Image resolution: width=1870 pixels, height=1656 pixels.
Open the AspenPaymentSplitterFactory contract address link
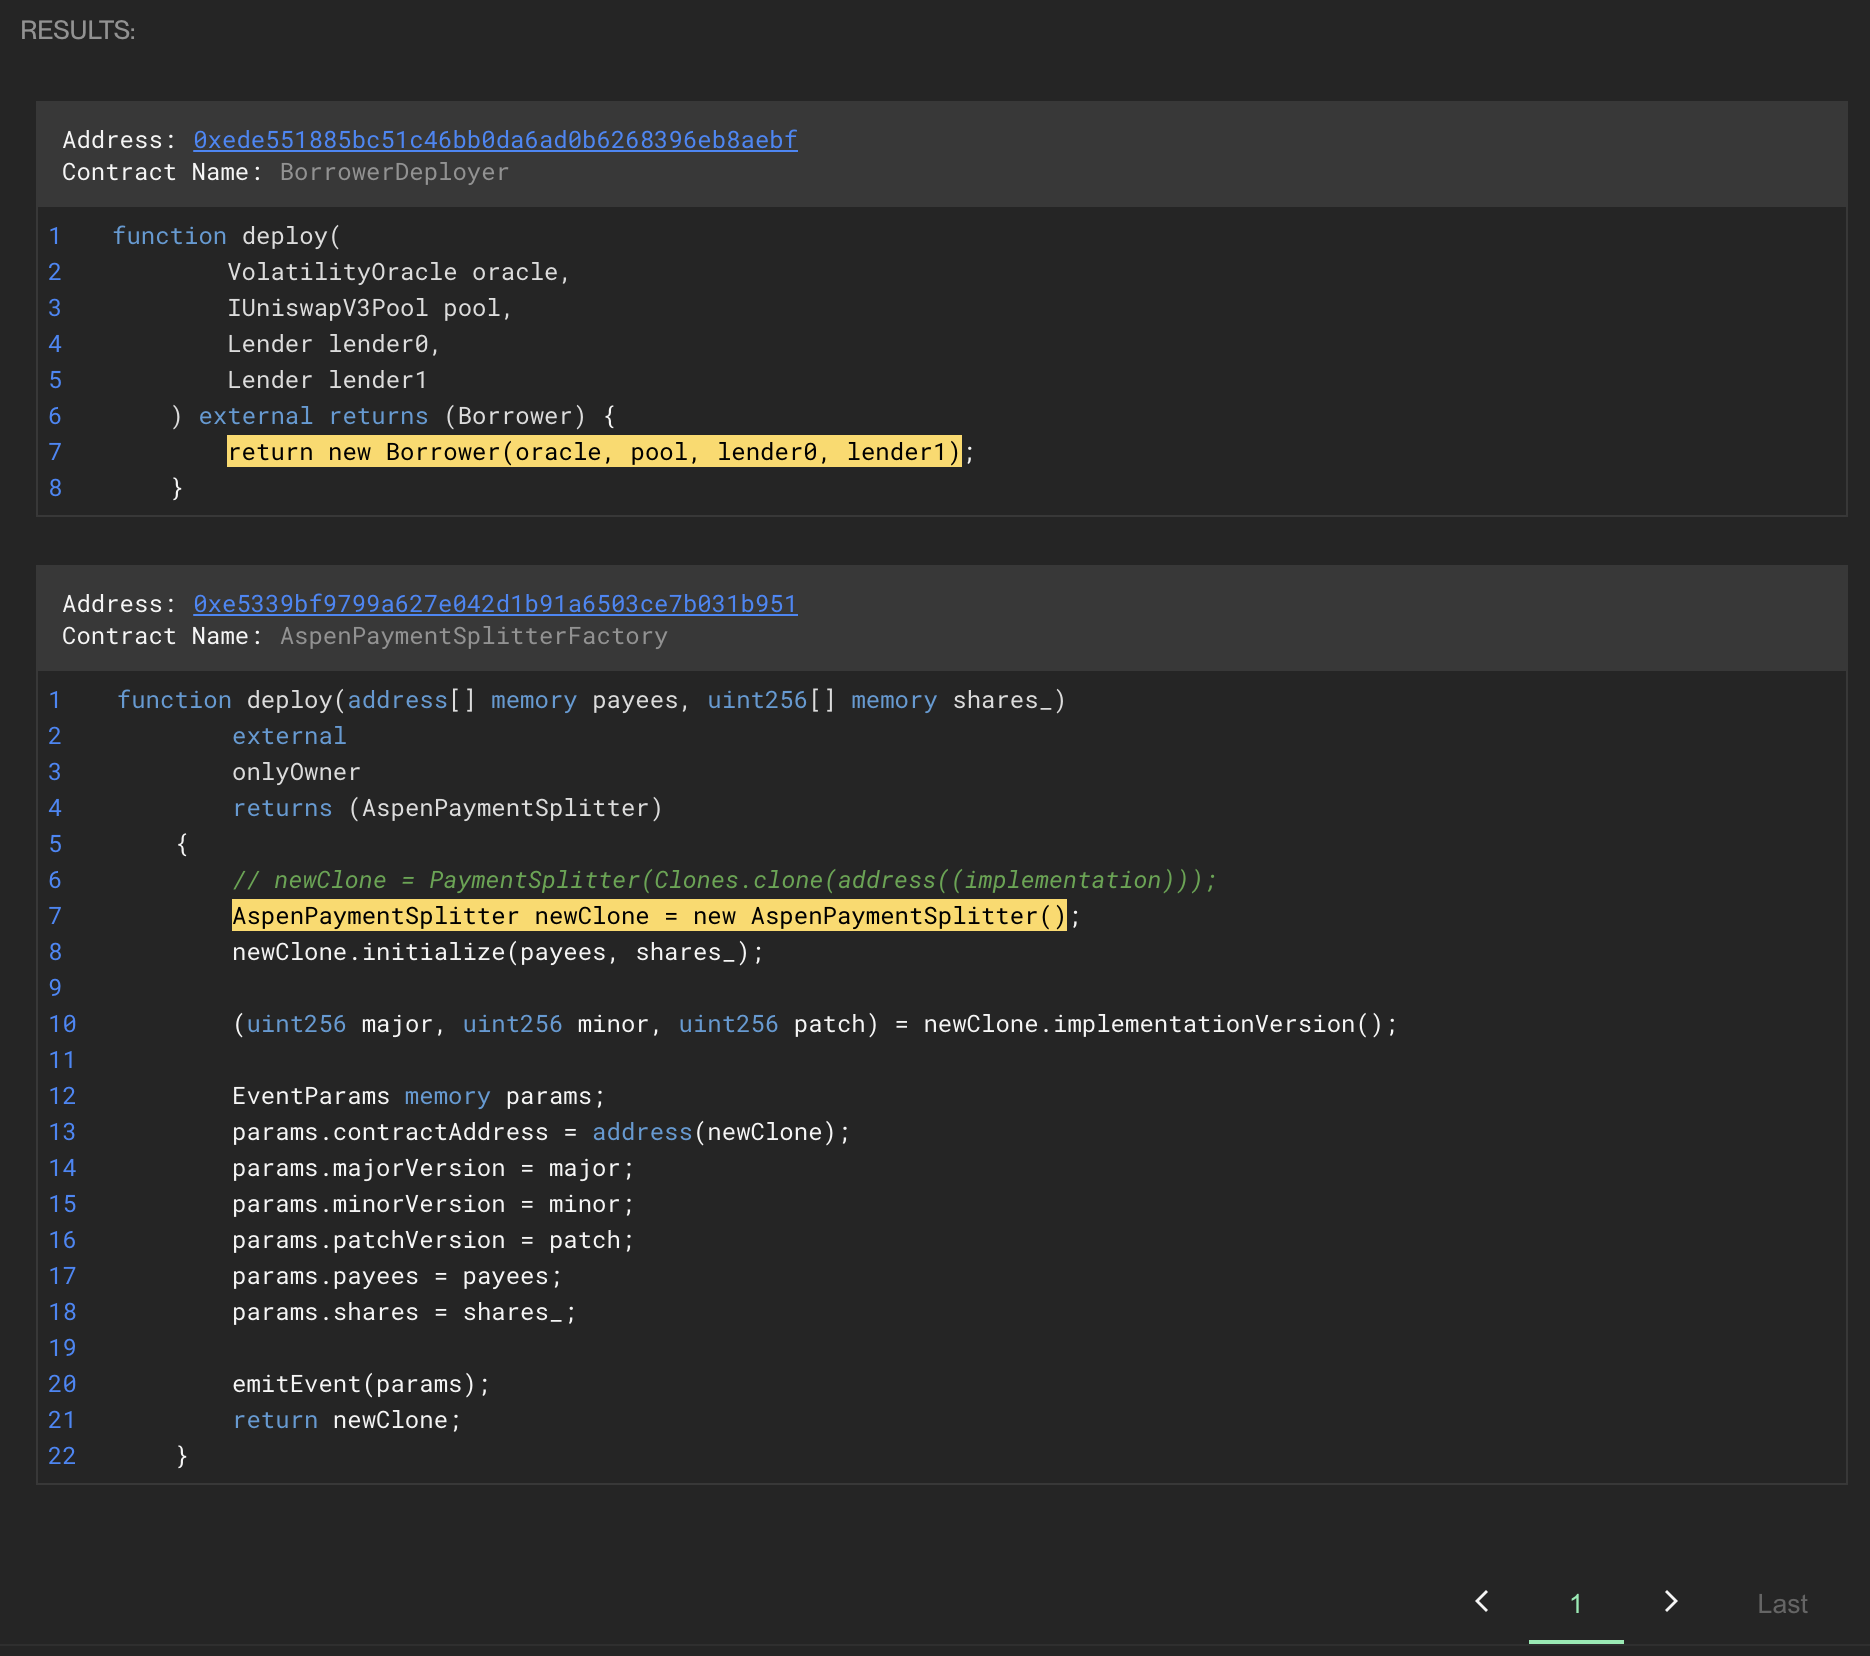495,604
